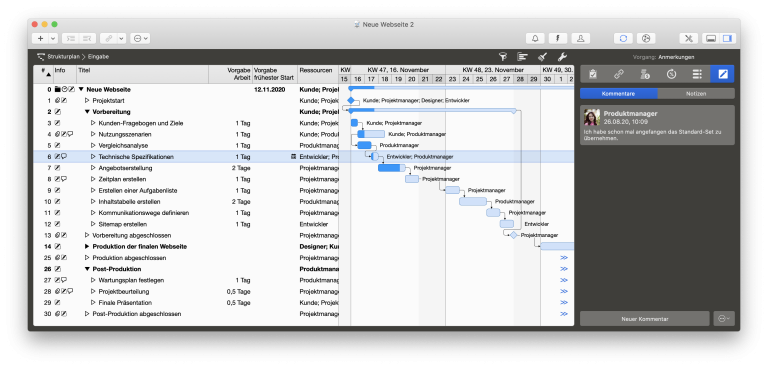
Task: Select the Kommunikationswege definieren title
Action: pyautogui.click(x=144, y=213)
